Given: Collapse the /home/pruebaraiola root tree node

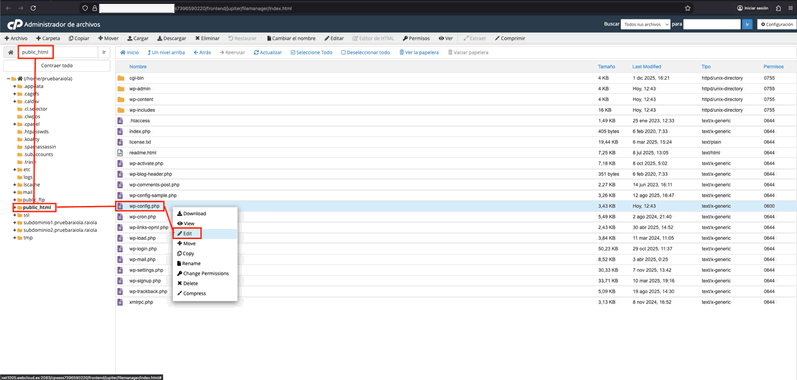Looking at the screenshot, I should (9, 79).
